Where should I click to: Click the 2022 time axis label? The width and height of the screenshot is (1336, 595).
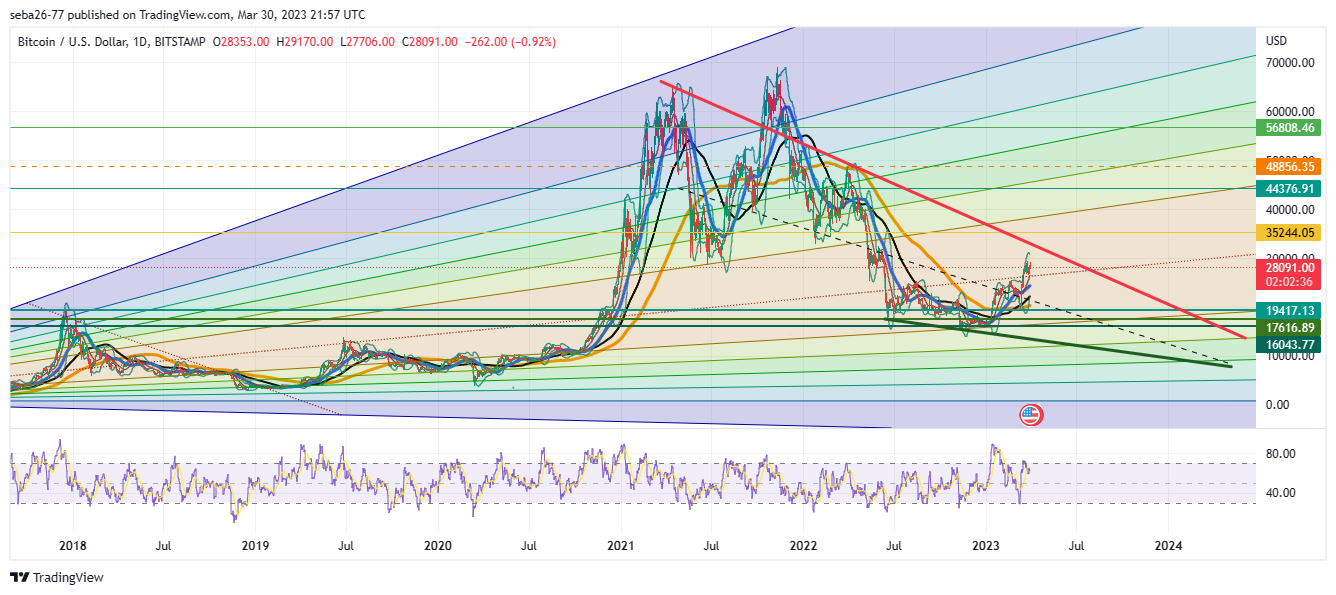[x=803, y=546]
